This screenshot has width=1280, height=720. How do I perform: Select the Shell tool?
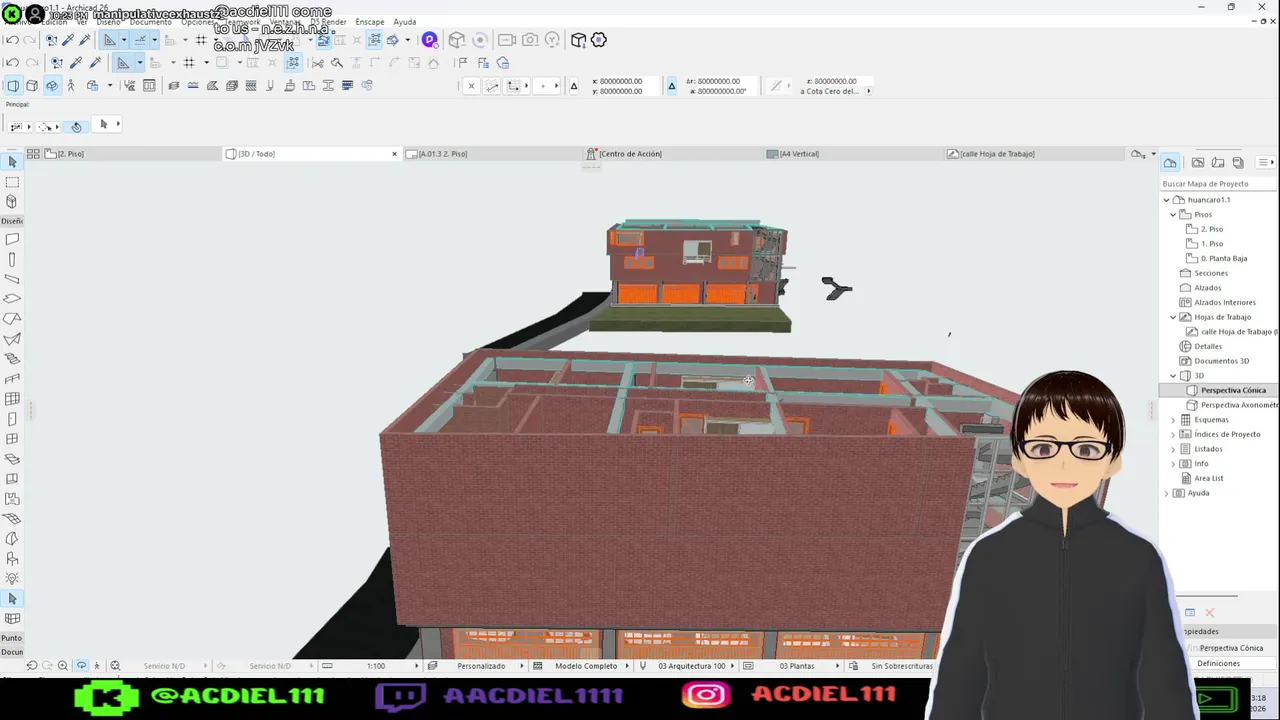pyautogui.click(x=12, y=339)
